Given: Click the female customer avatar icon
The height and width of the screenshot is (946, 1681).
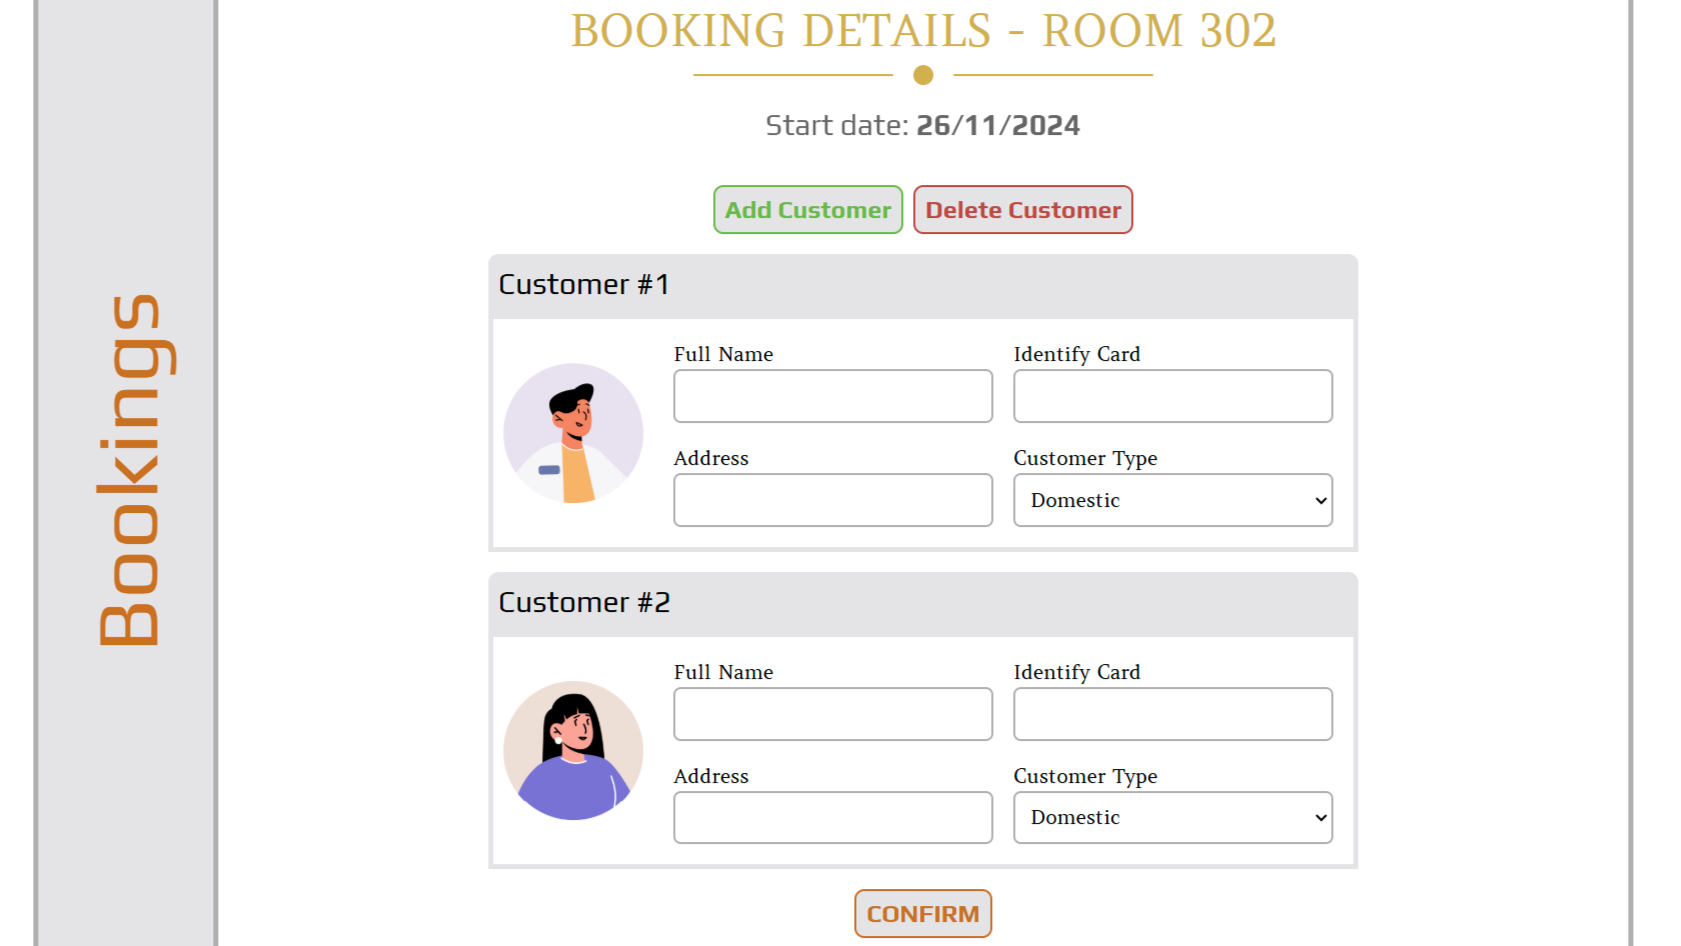Looking at the screenshot, I should [x=573, y=750].
